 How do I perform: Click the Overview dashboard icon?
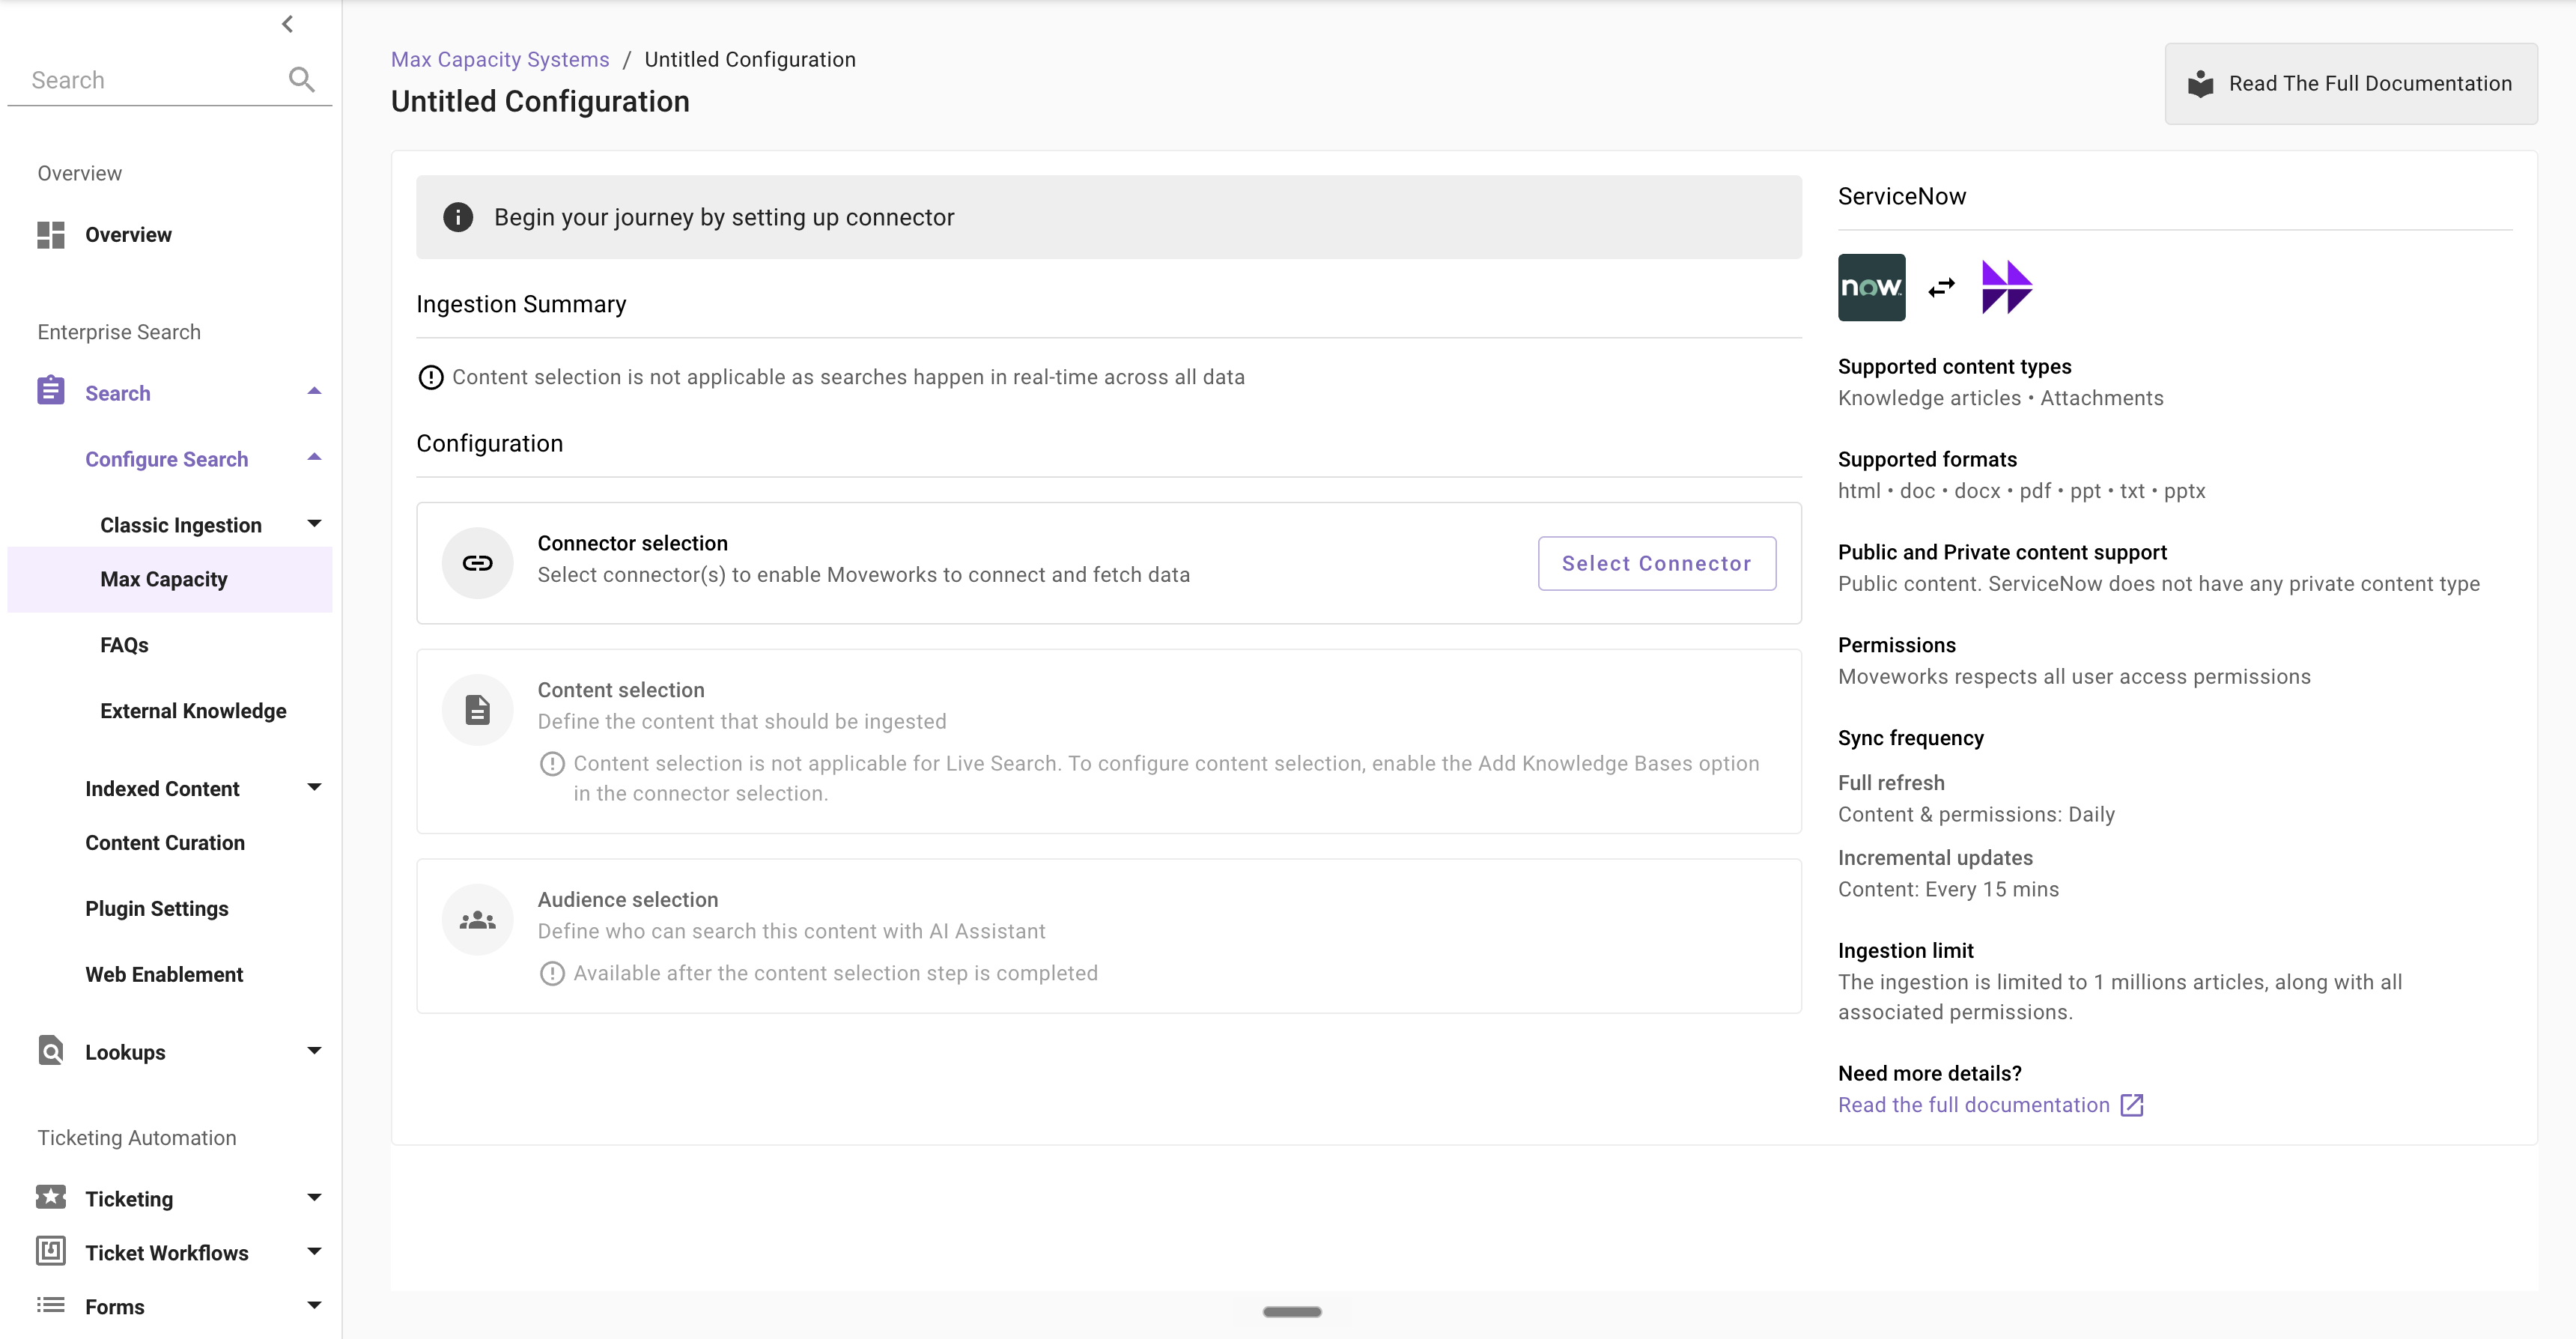(x=51, y=235)
